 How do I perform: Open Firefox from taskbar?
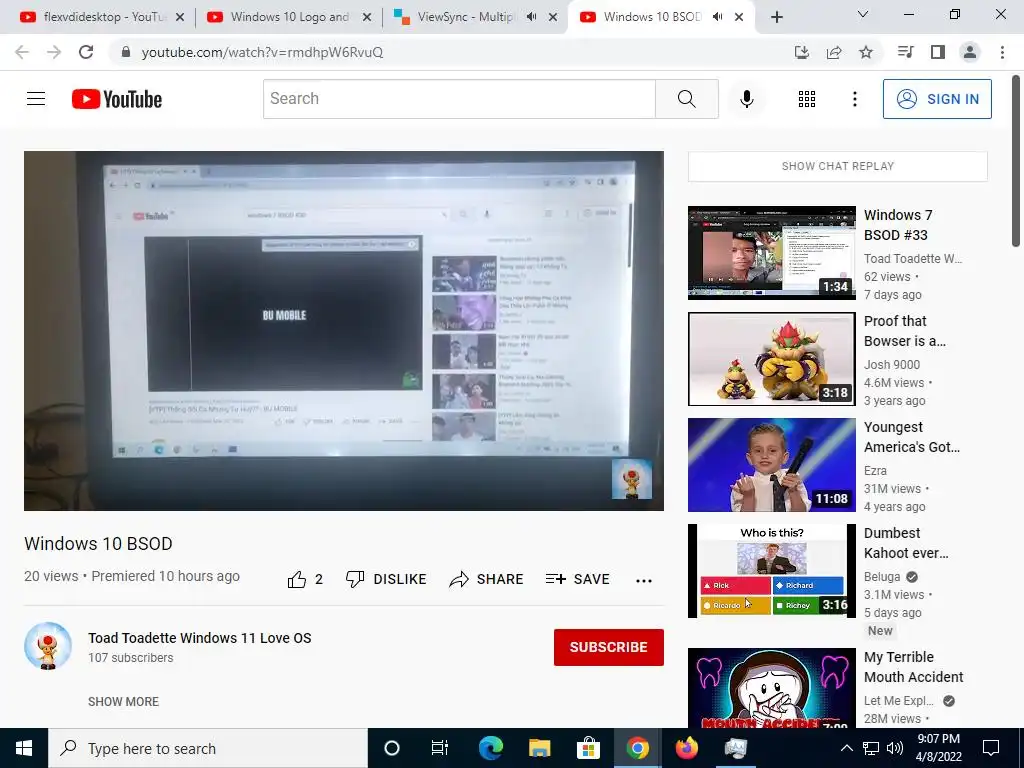(686, 748)
